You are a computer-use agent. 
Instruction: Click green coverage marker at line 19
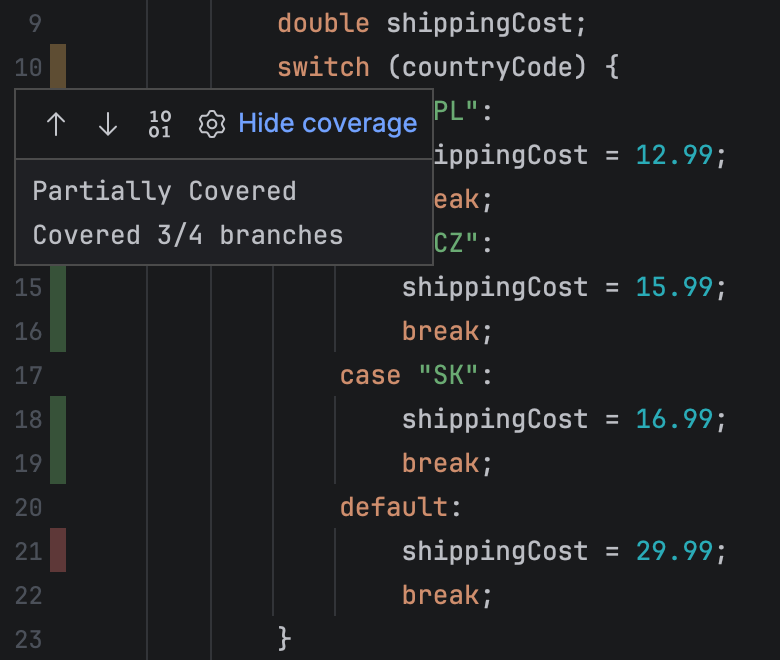58,463
